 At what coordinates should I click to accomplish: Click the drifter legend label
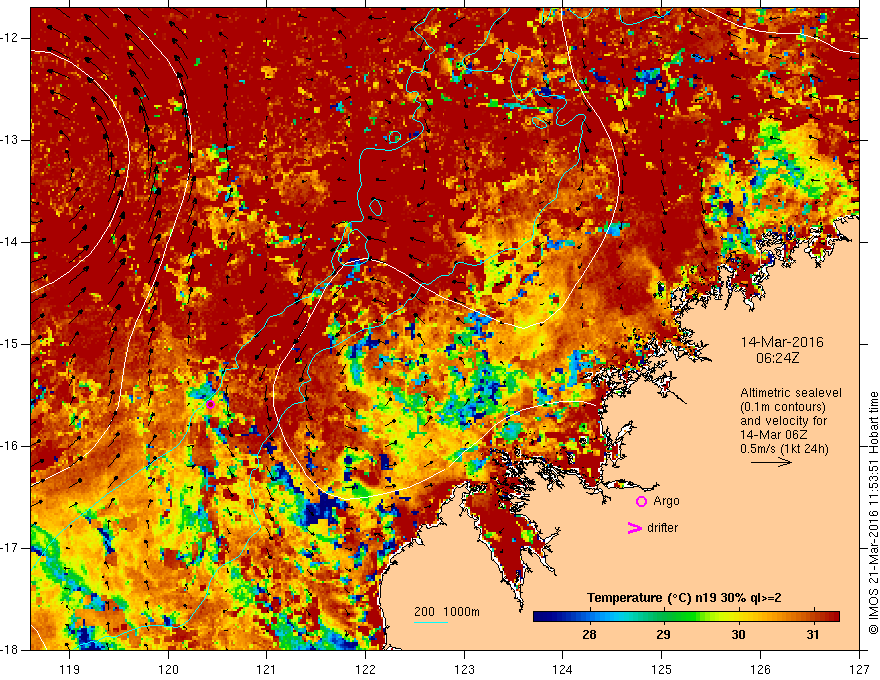662,528
